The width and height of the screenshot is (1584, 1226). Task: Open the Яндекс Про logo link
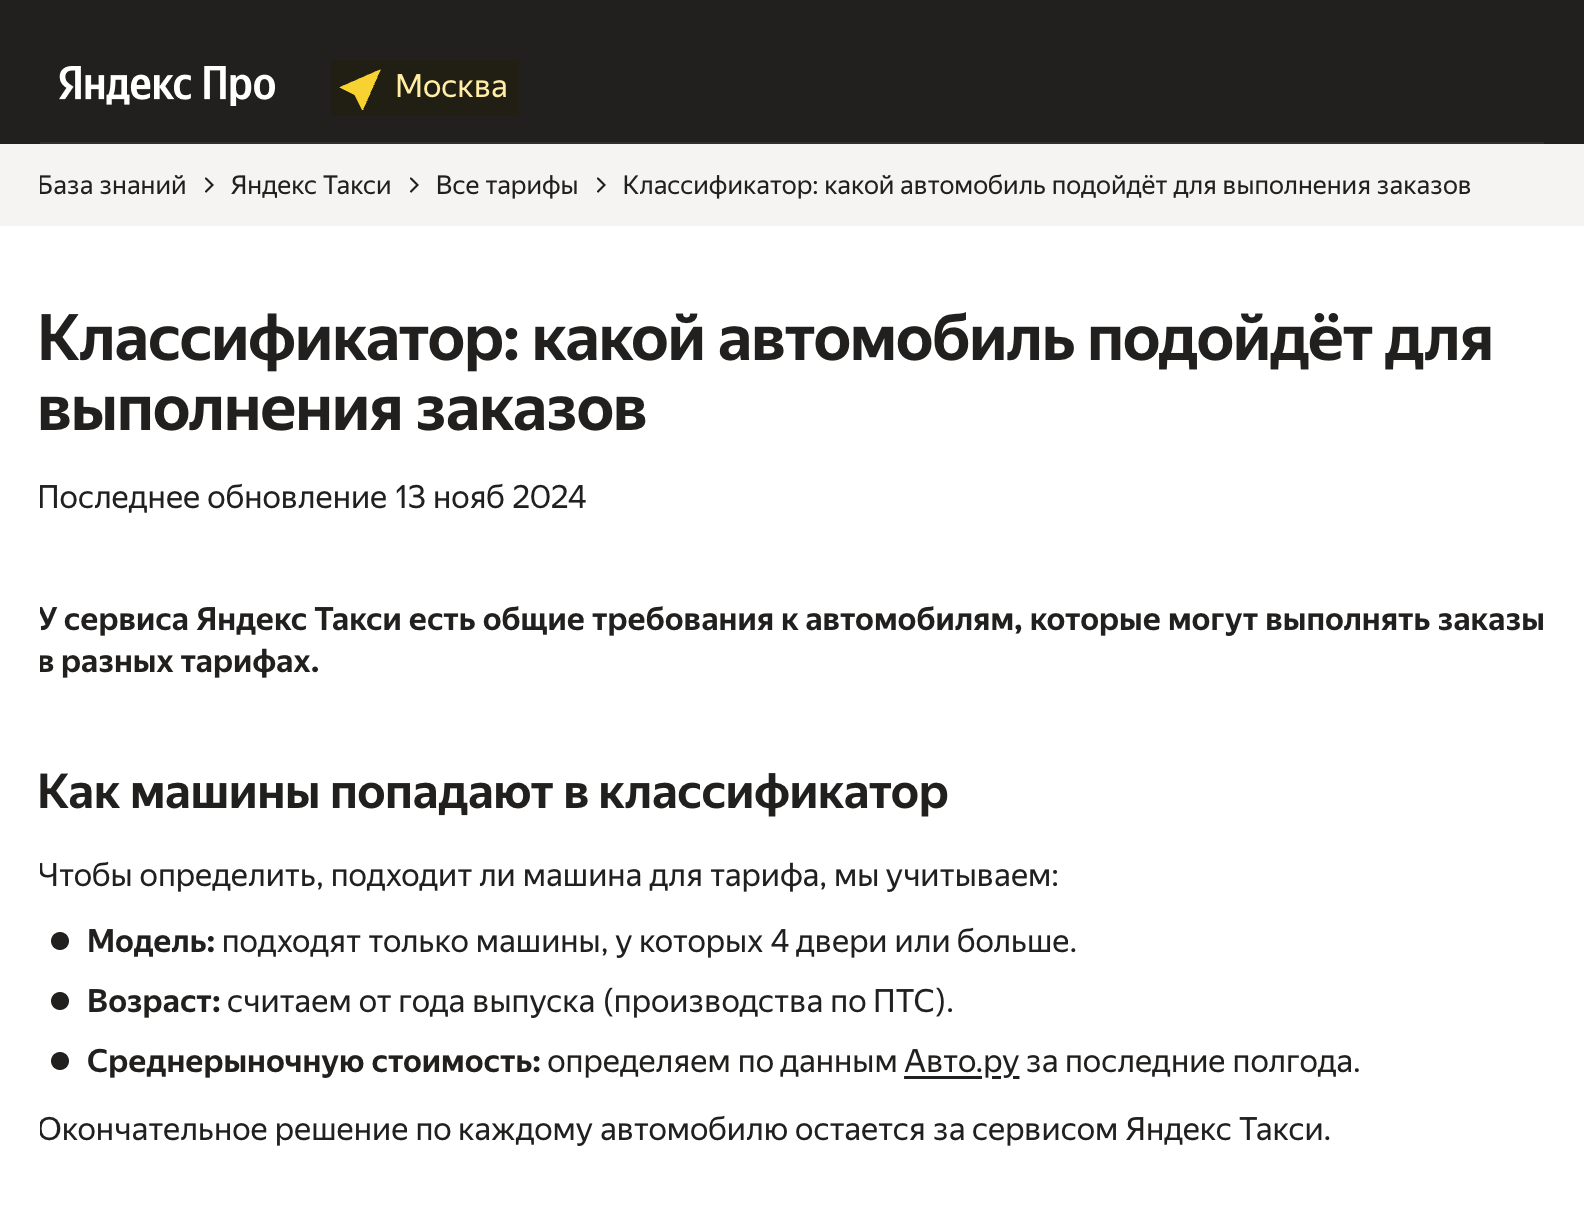click(x=167, y=86)
